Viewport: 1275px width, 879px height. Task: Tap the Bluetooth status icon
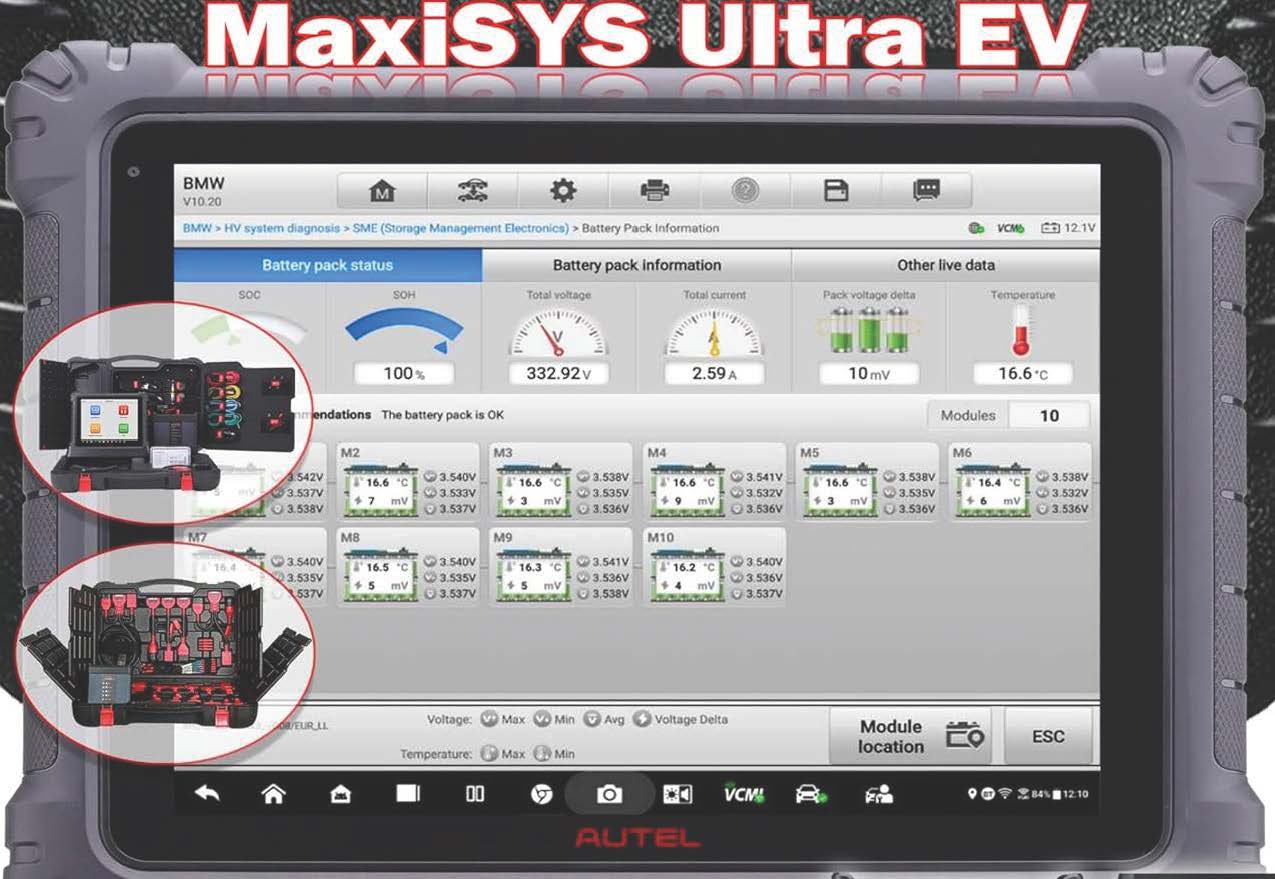tap(986, 794)
